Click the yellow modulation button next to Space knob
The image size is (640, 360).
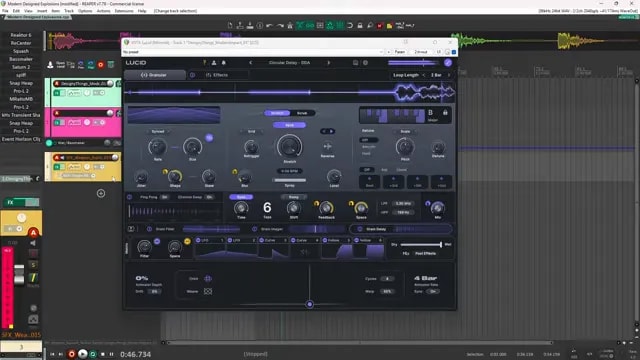tap(187, 242)
